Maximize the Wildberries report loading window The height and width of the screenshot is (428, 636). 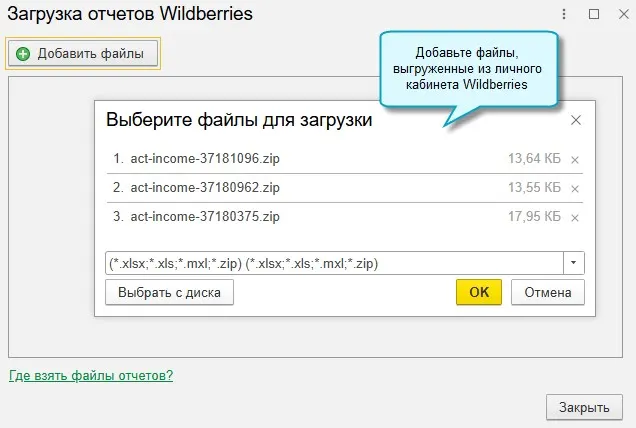(x=594, y=14)
